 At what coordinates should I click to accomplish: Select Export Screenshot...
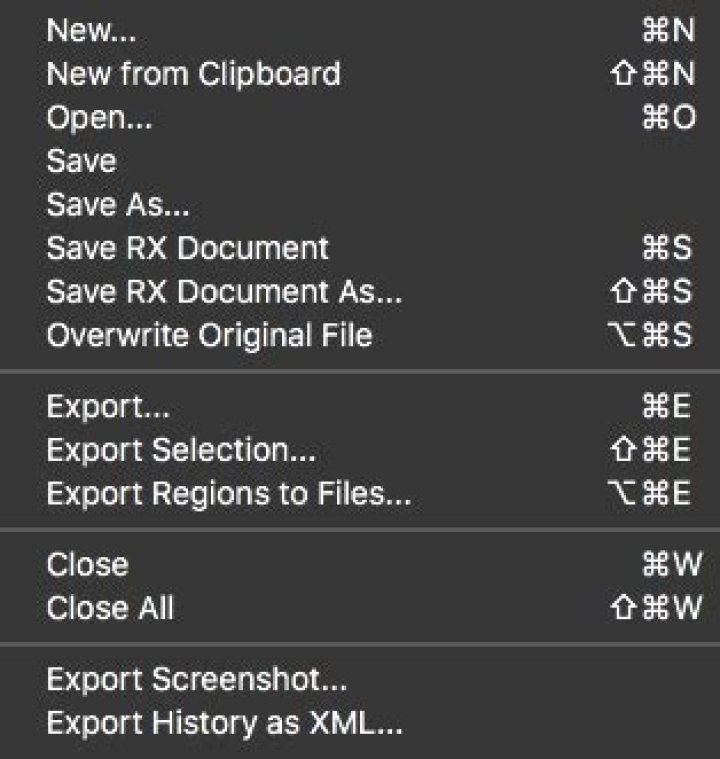[x=197, y=680]
